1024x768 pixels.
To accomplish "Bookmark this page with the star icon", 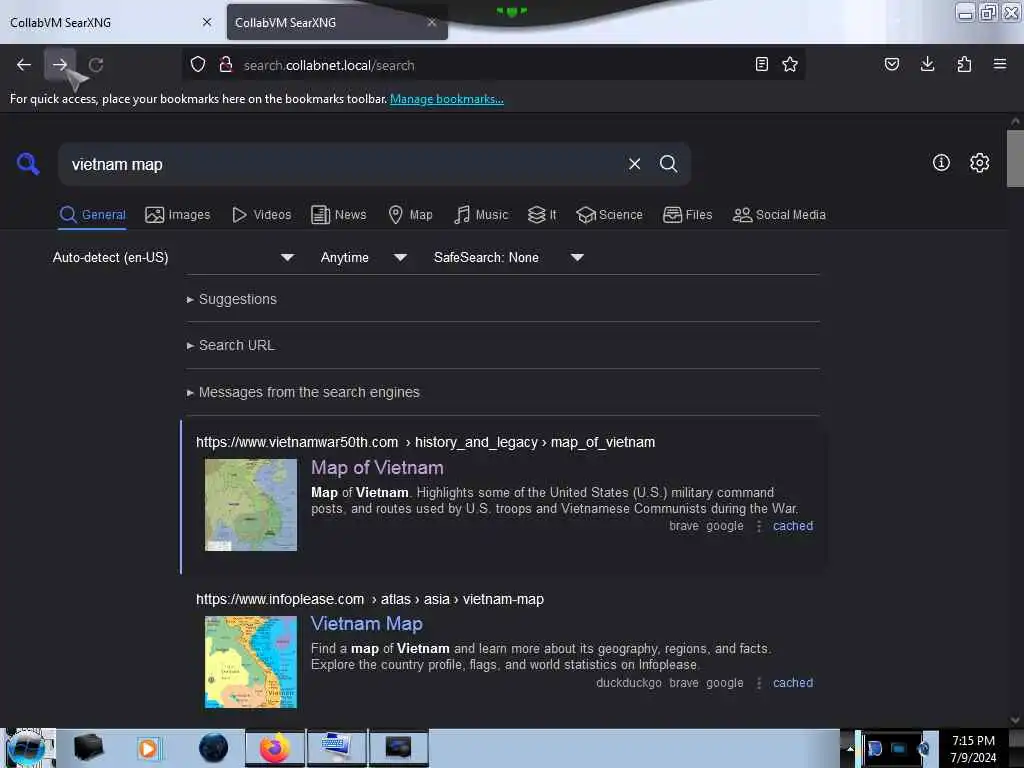I will click(790, 64).
